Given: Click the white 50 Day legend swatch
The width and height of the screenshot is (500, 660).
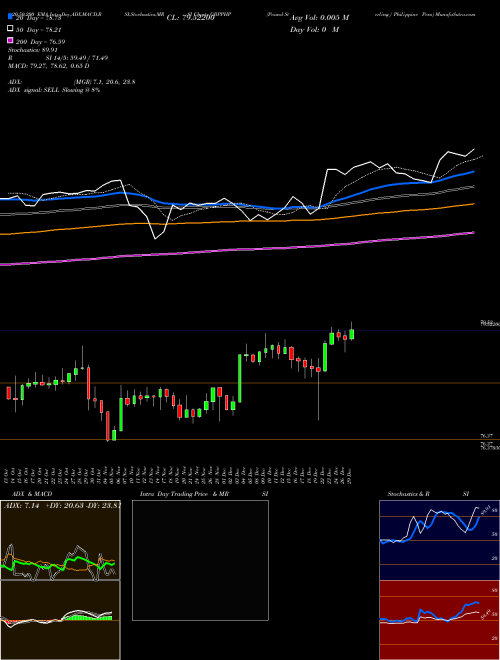Looking at the screenshot, I should coord(10,29).
